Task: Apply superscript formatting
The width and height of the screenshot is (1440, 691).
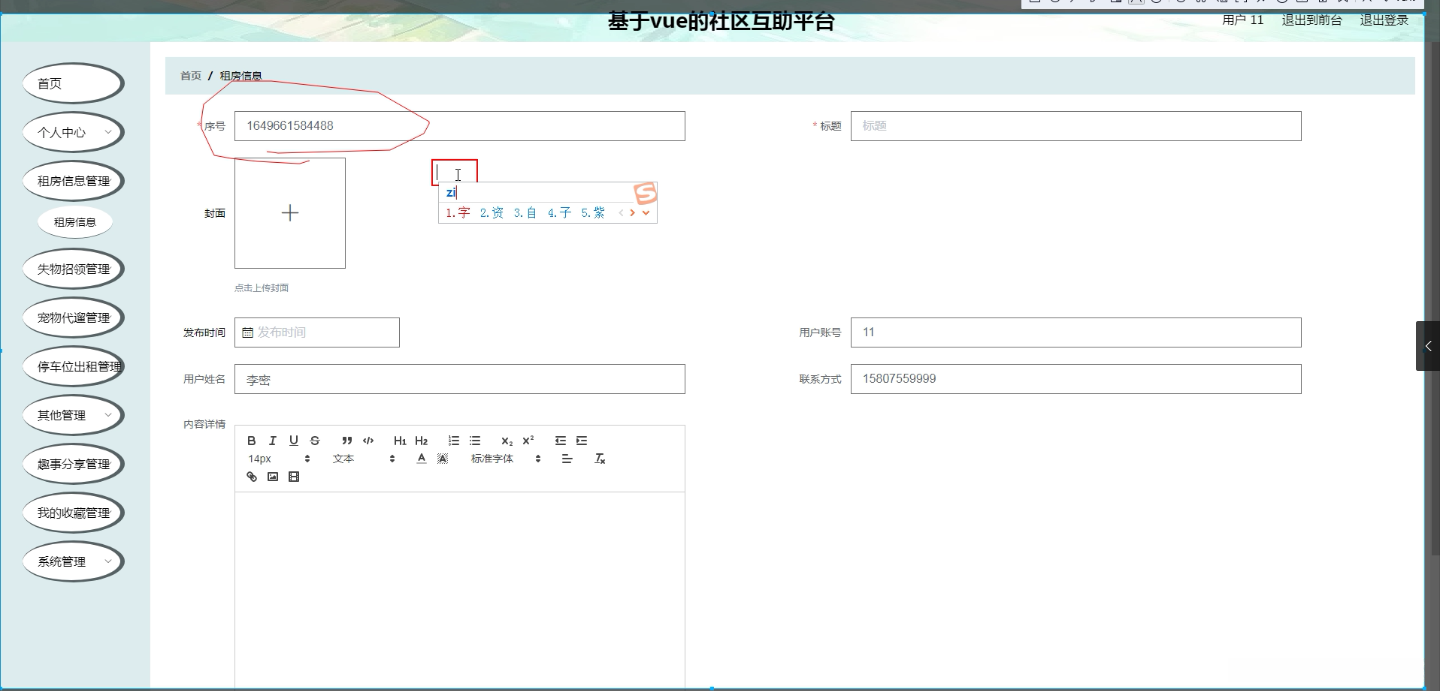Action: pos(528,441)
